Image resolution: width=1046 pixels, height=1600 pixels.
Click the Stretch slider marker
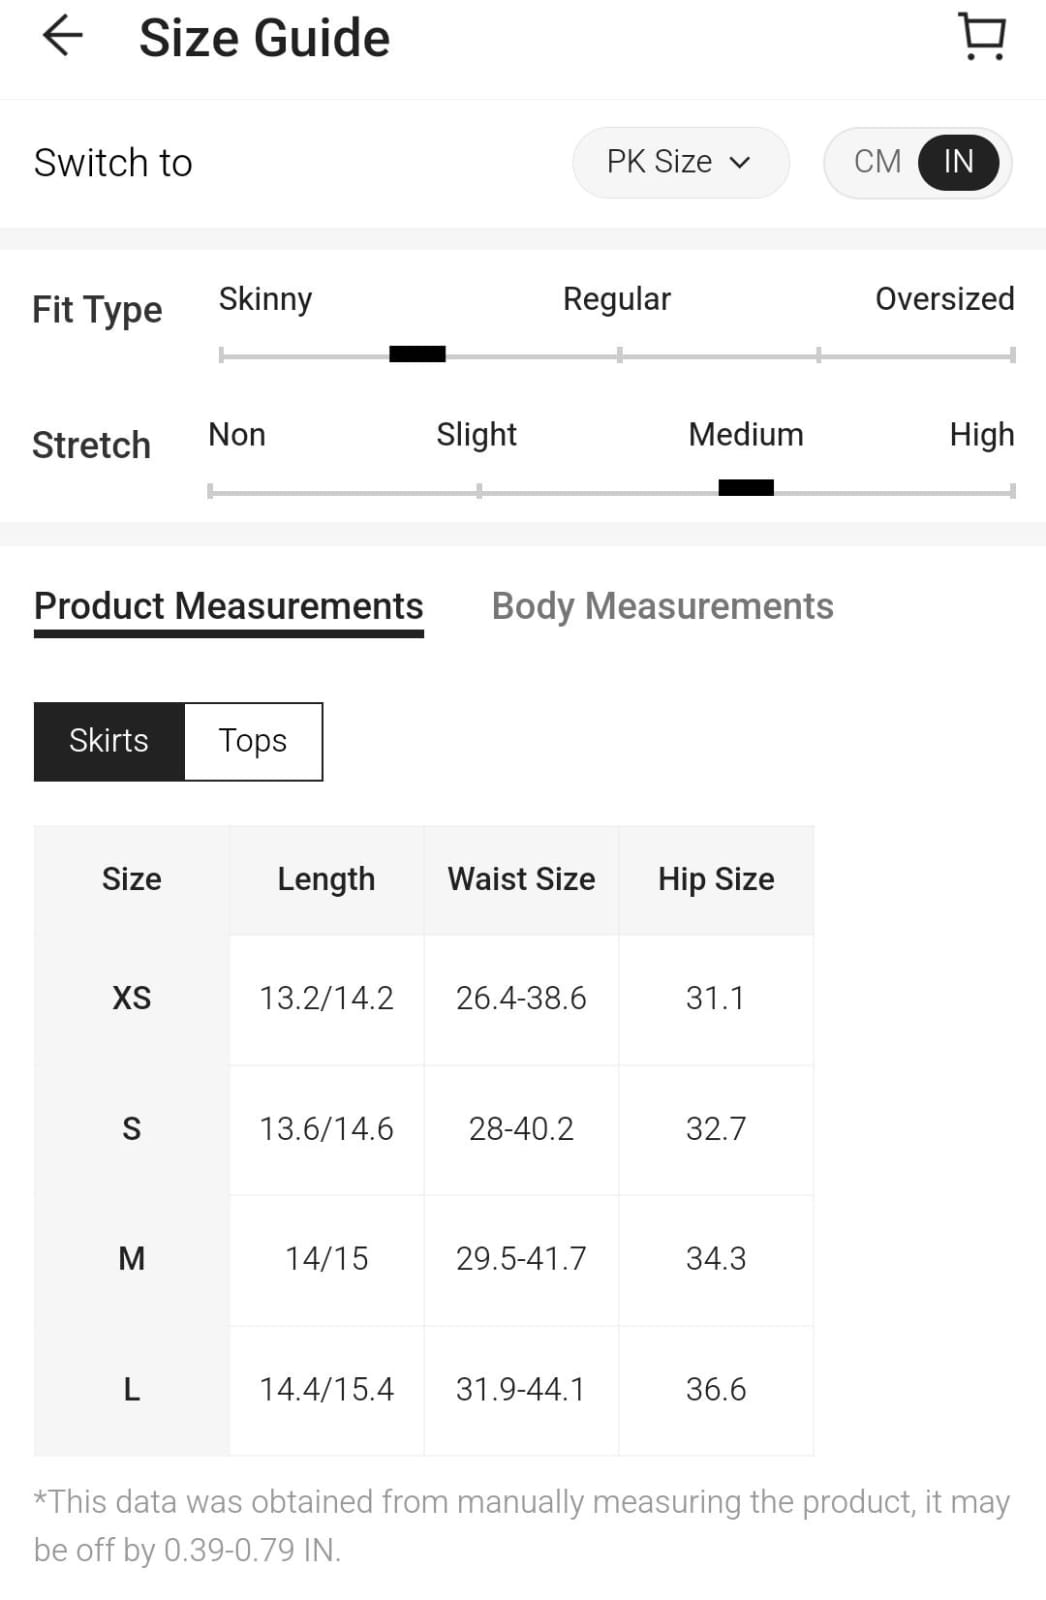point(746,488)
